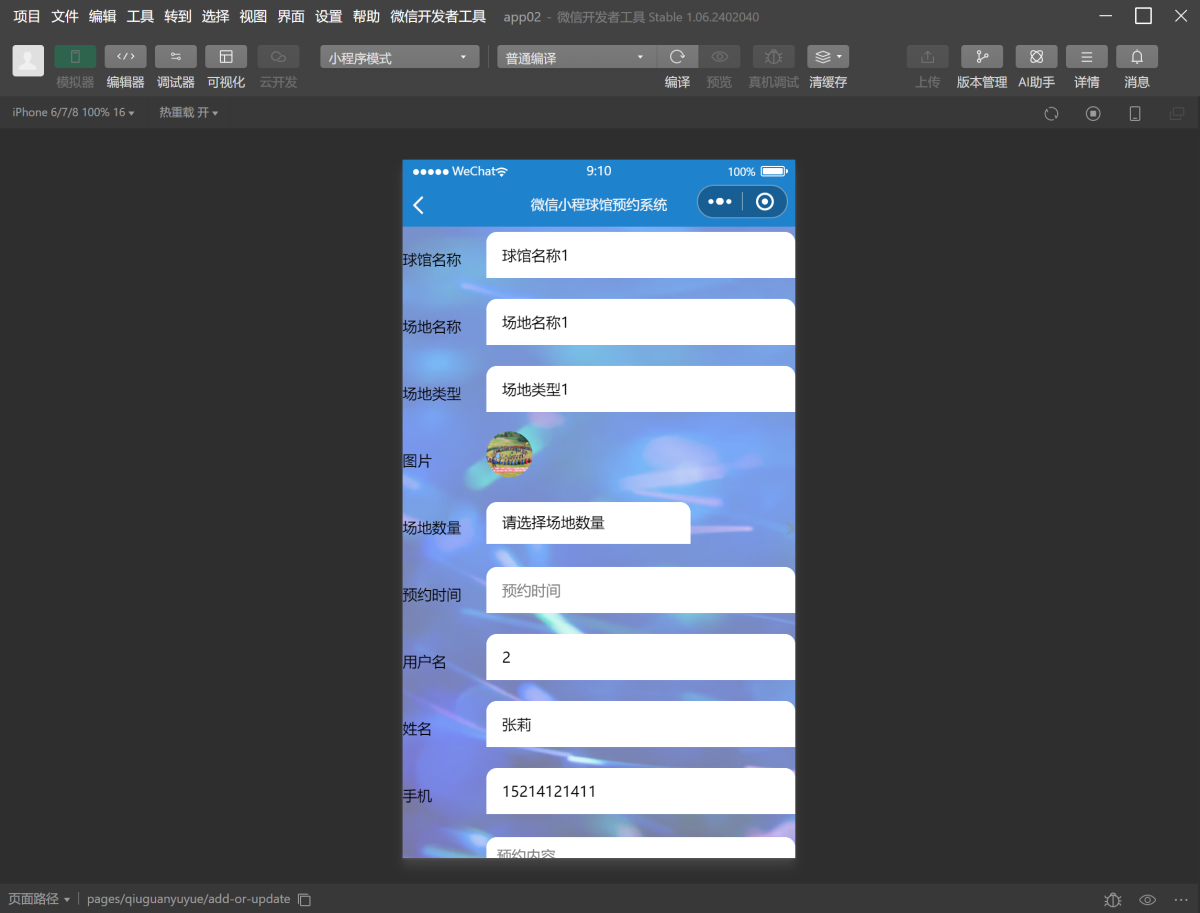
Task: Click the 清缓存 clear cache icon
Action: coord(827,57)
